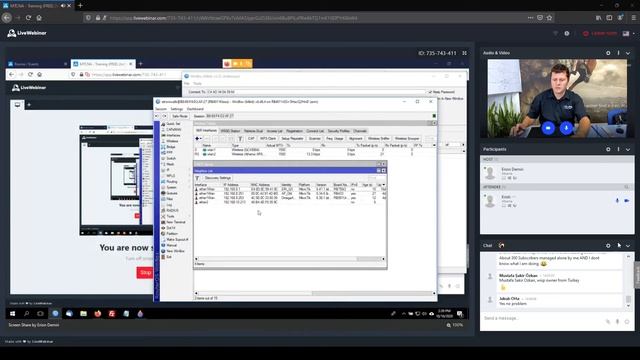
Task: Click the WPS Client button
Action: [x=268, y=139]
